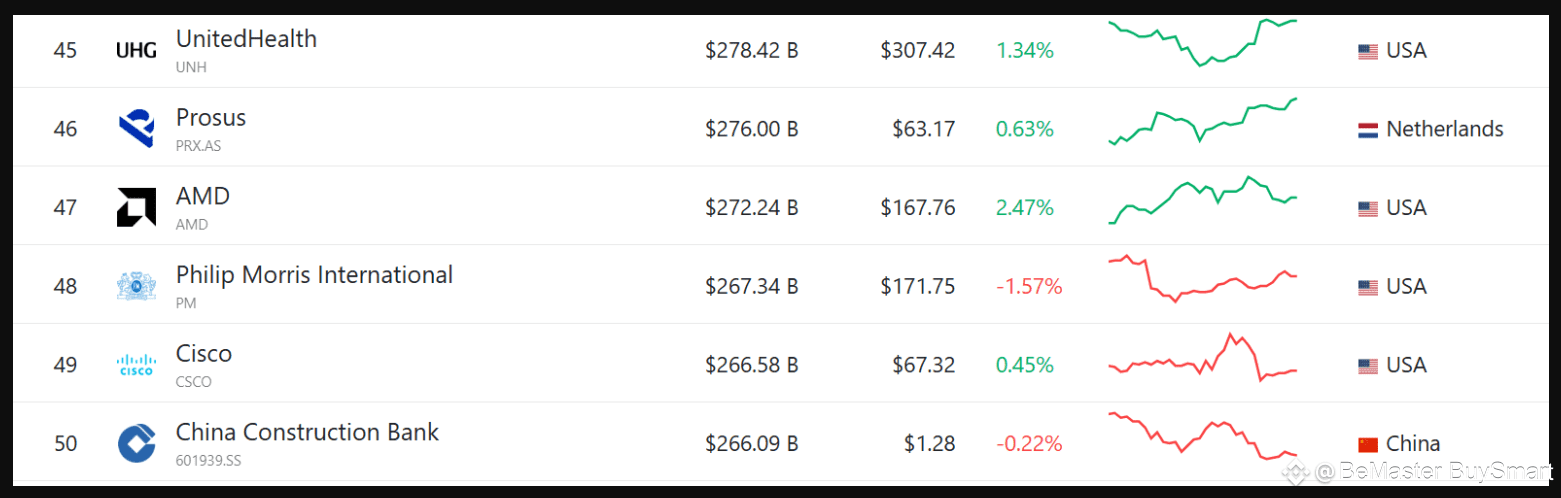Click Cisco's red price trend chart
Image resolution: width=1561 pixels, height=498 pixels.
pyautogui.click(x=1203, y=357)
